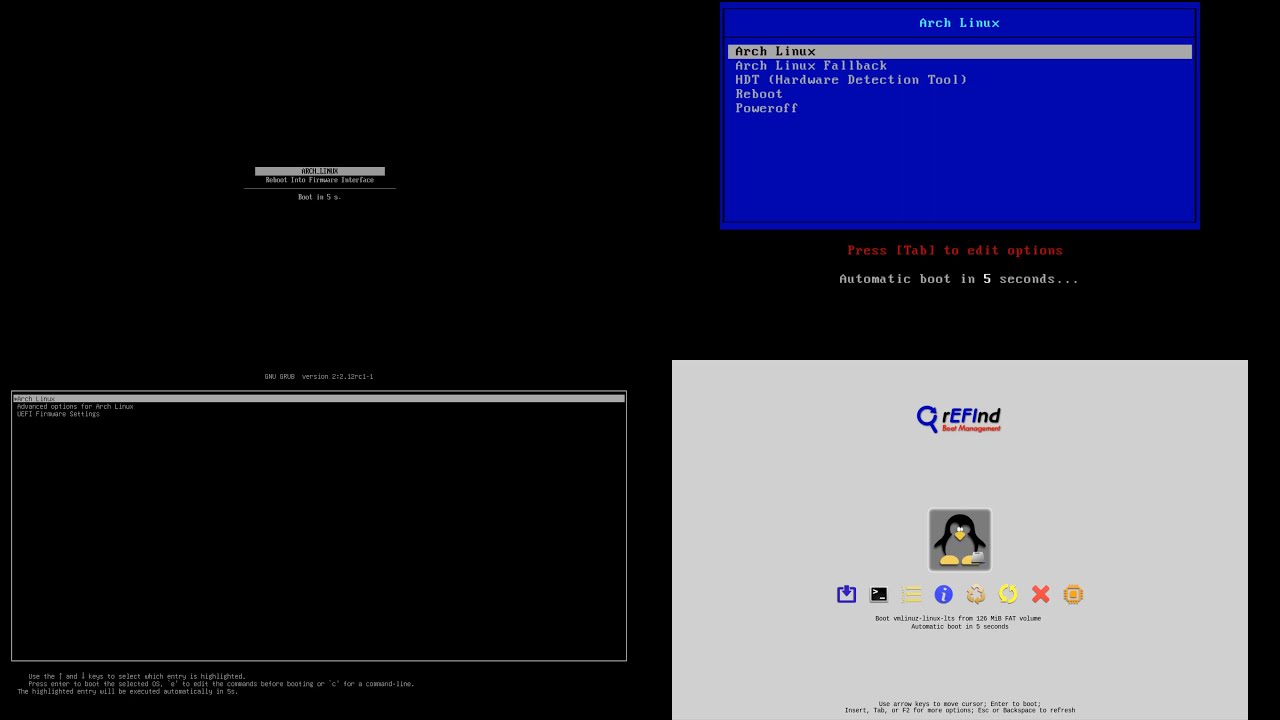This screenshot has width=1280, height=720.
Task: Select Poweroff in the blue boot menu
Action: 766,108
